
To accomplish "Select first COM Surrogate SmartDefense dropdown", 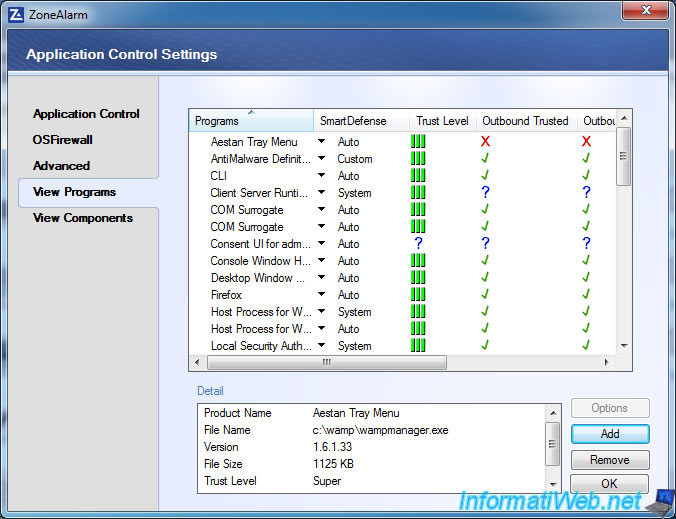I will pos(321,209).
